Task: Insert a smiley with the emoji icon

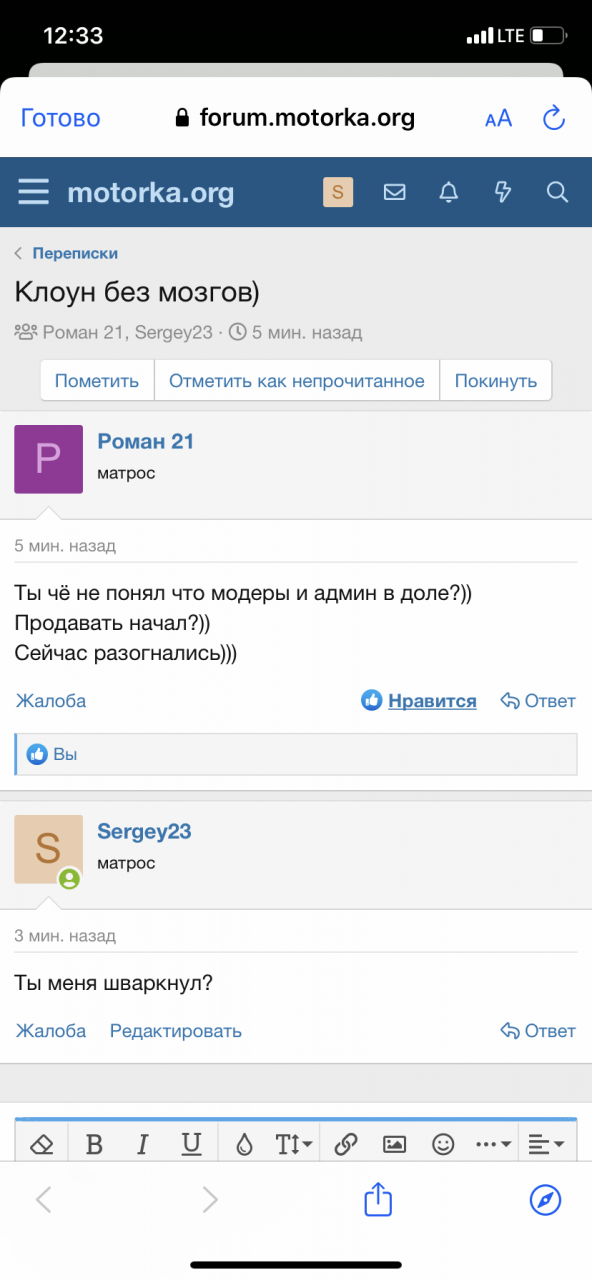Action: tap(442, 1144)
